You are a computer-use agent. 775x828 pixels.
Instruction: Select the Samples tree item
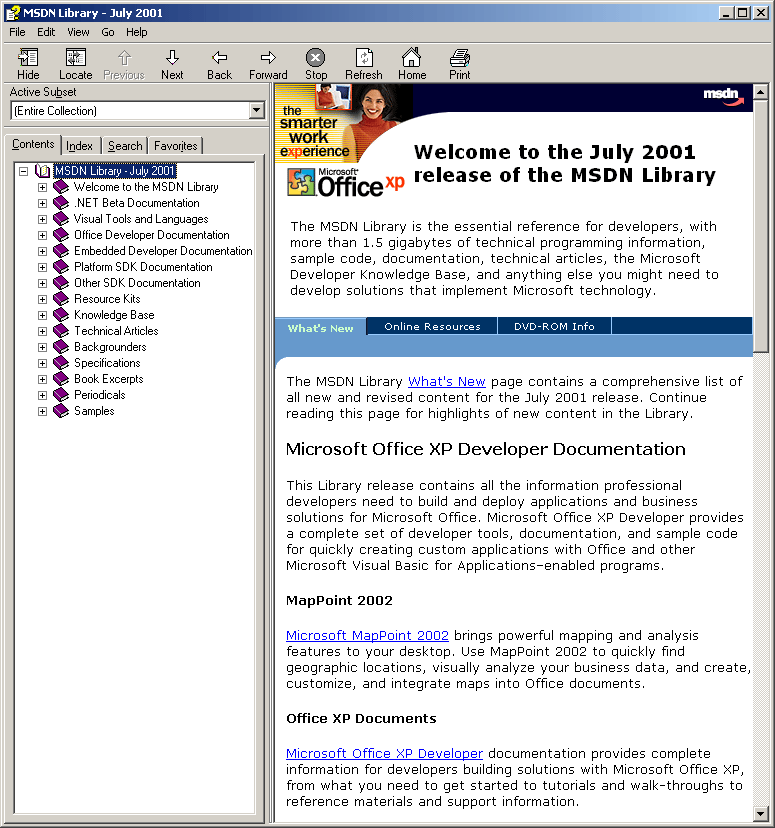pyautogui.click(x=94, y=411)
